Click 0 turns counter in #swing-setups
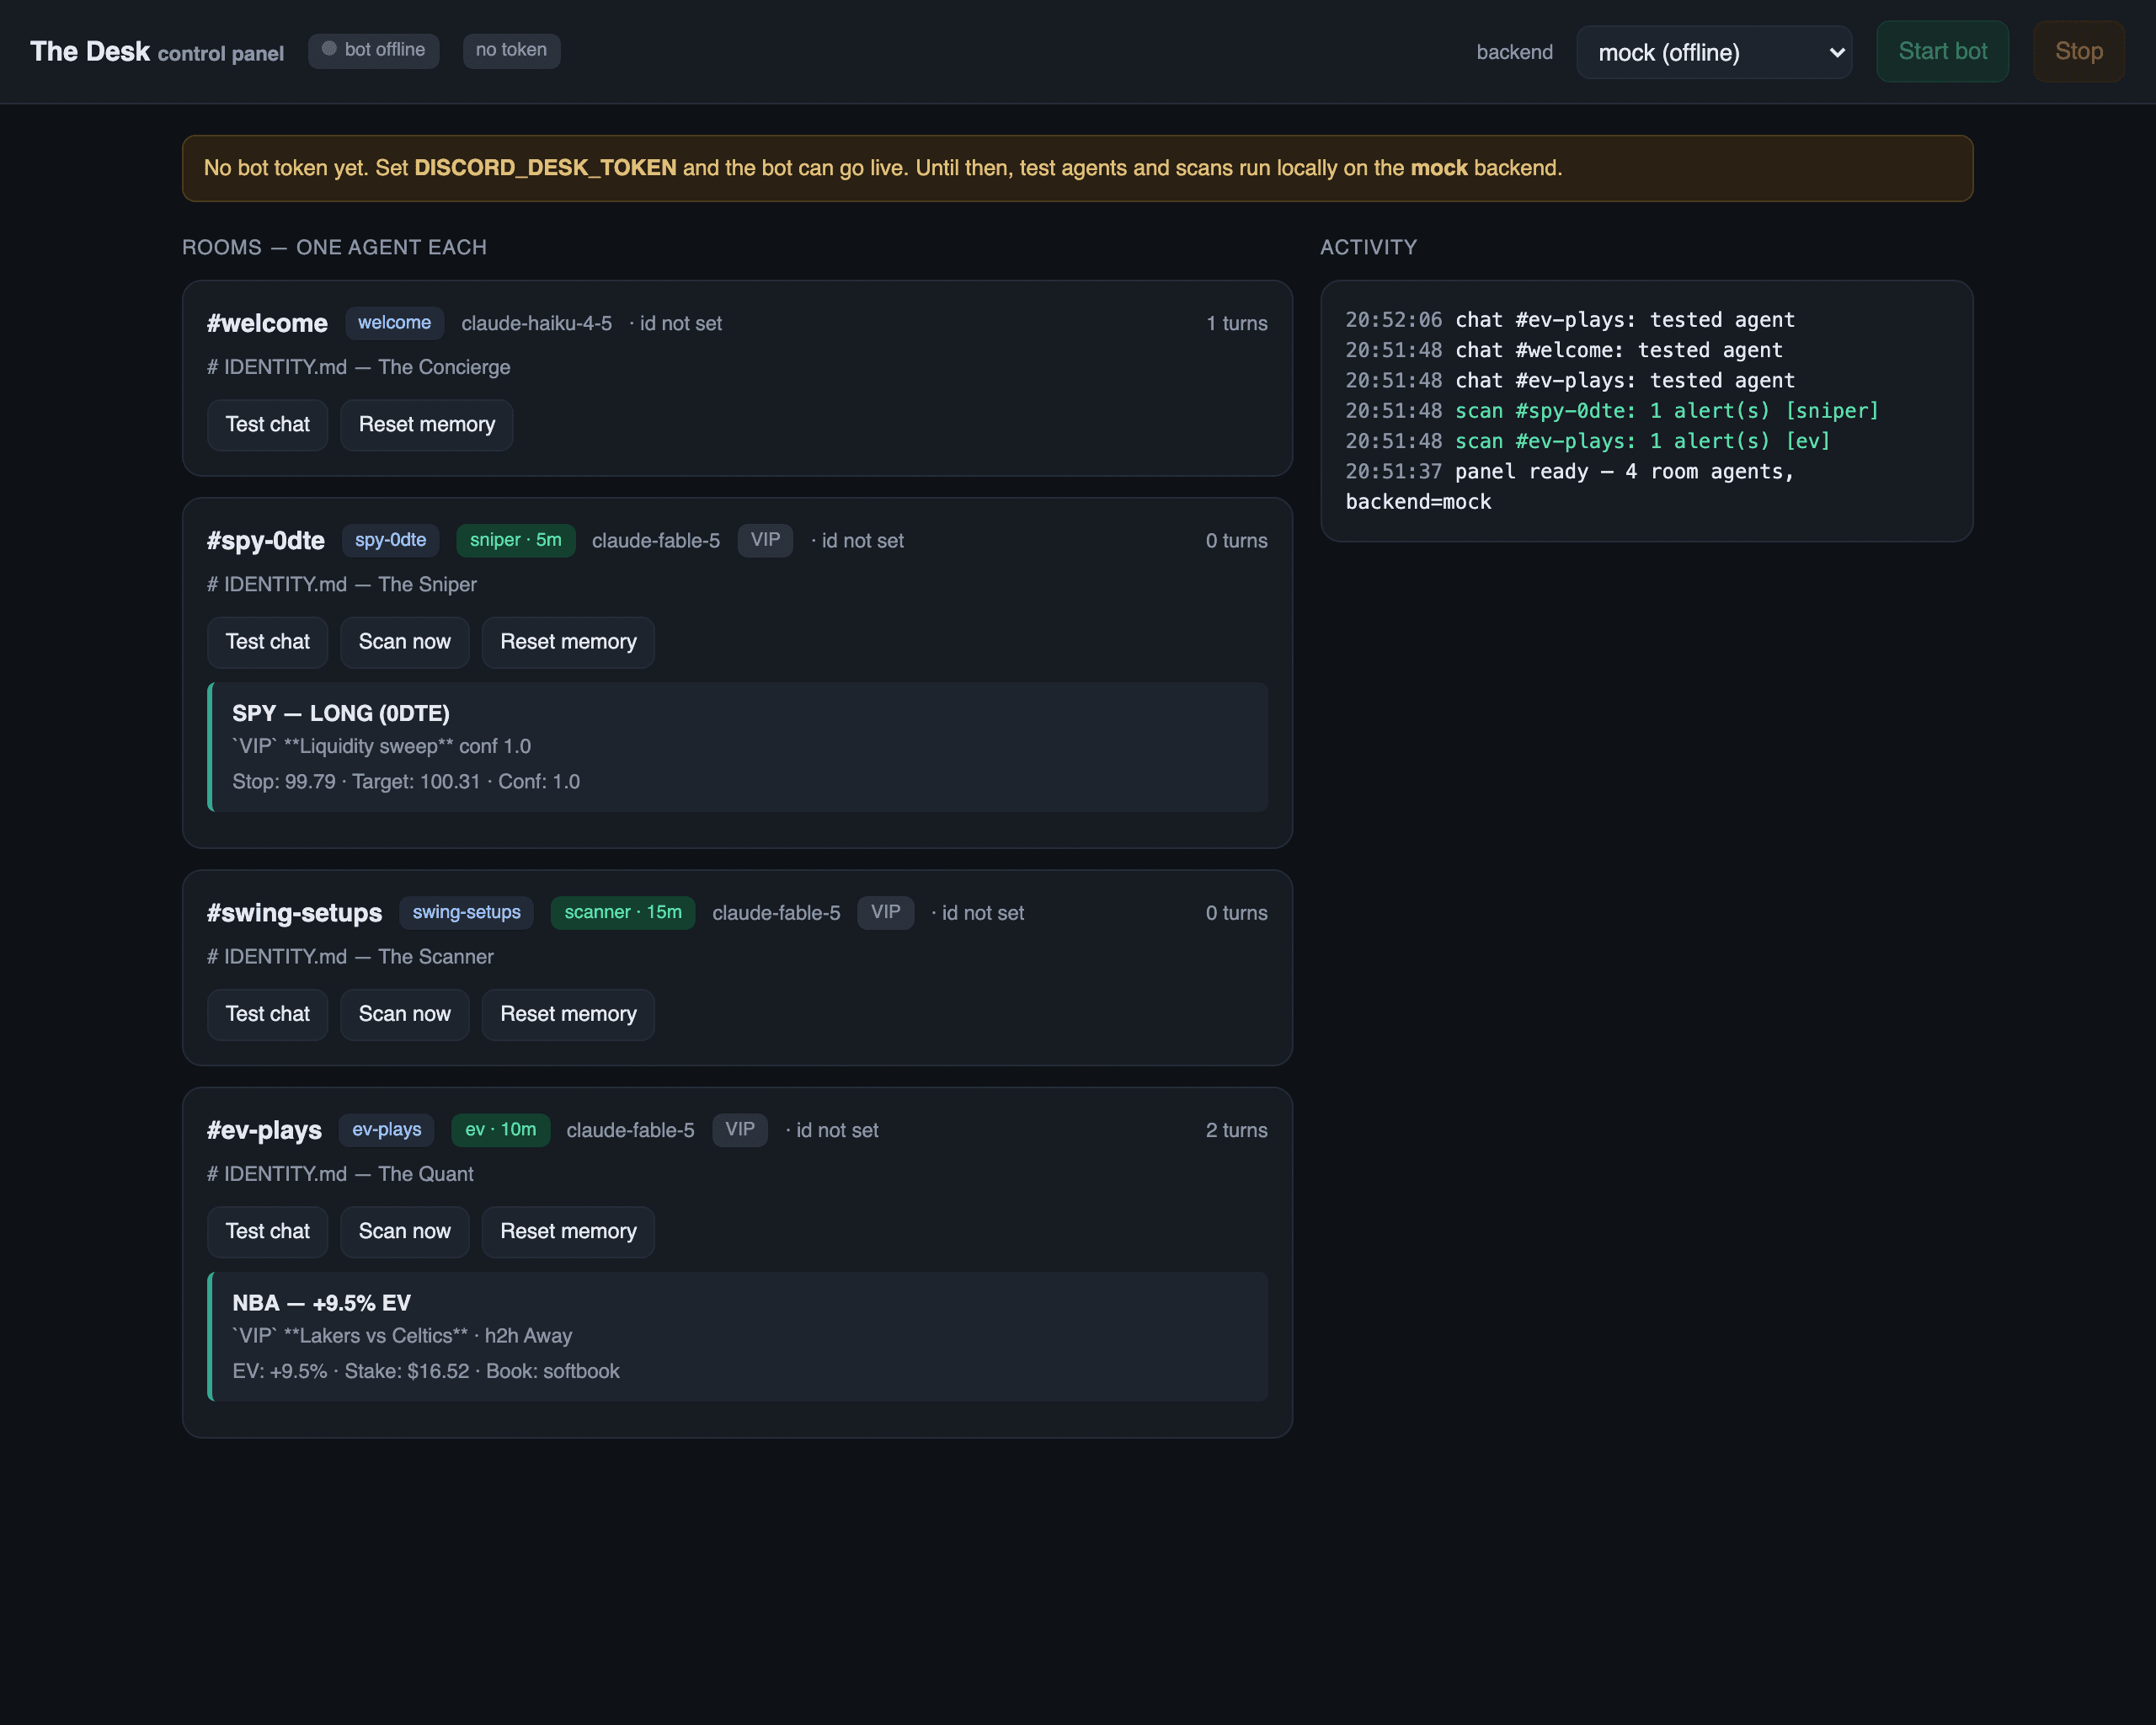Viewport: 2156px width, 1725px height. pyautogui.click(x=1236, y=913)
